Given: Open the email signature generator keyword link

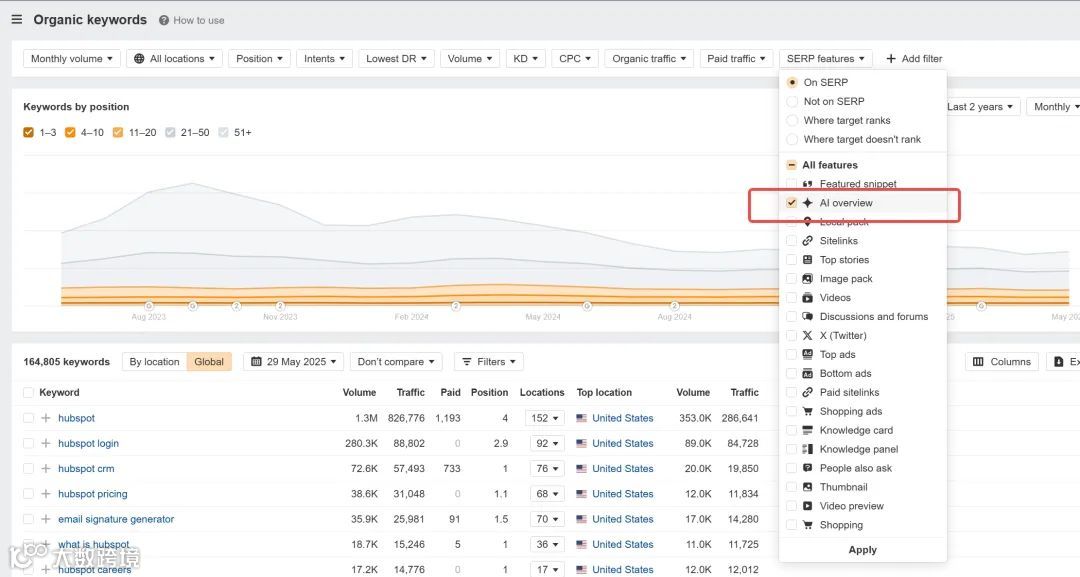Looking at the screenshot, I should (116, 519).
